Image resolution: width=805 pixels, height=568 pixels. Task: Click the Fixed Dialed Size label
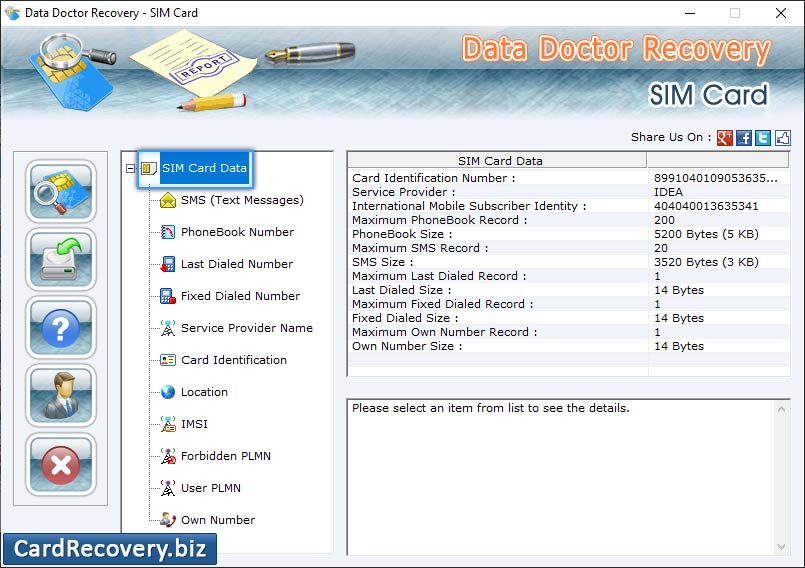tap(405, 318)
